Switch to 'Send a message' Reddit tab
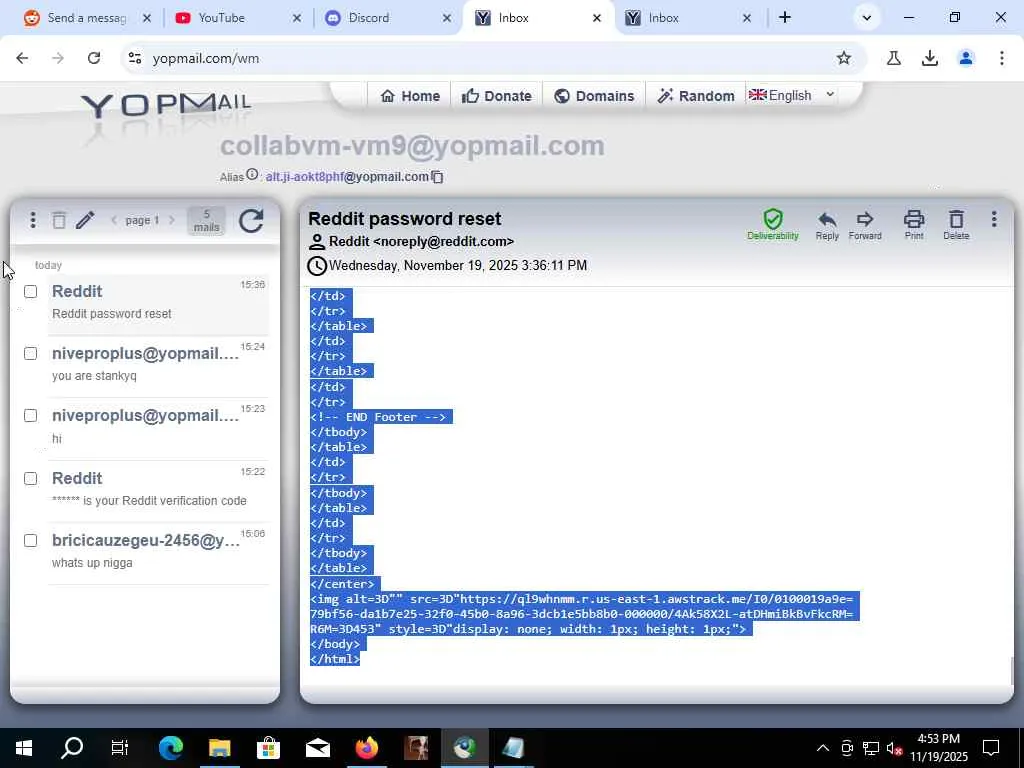The image size is (1024, 768). [86, 18]
